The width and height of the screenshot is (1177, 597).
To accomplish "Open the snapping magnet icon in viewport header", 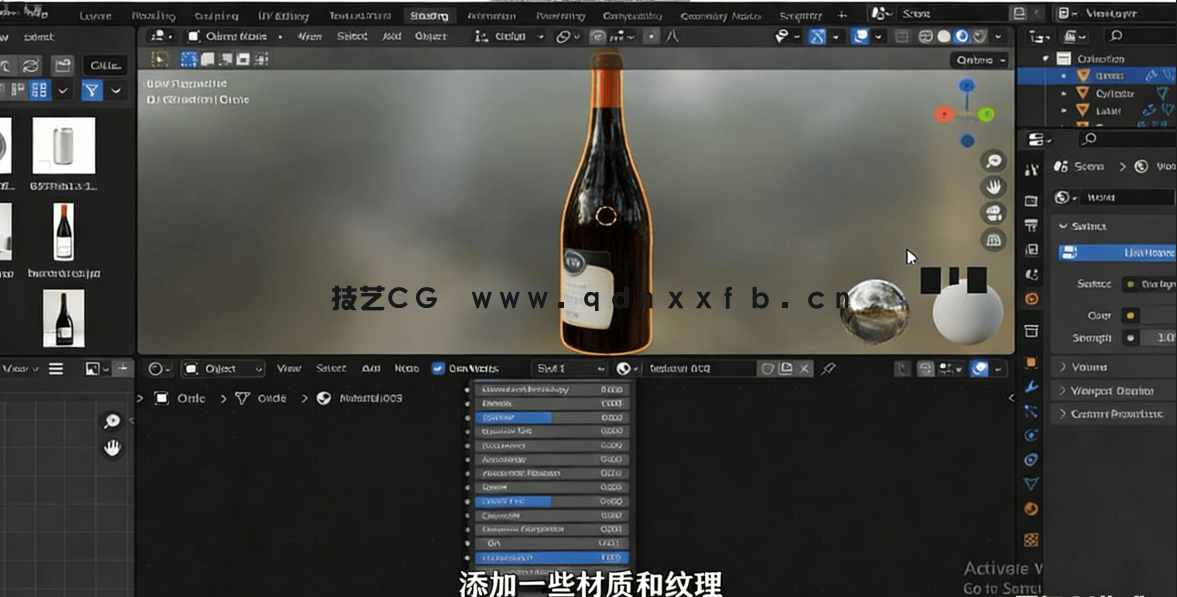I will pyautogui.click(x=598, y=37).
